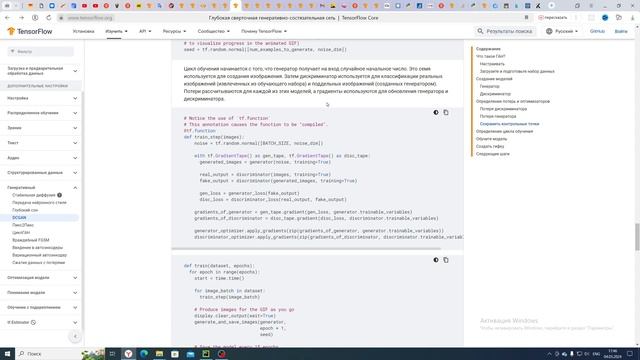Collapse the Генеративный sidebar section
The image size is (640, 360).
(x=41, y=188)
